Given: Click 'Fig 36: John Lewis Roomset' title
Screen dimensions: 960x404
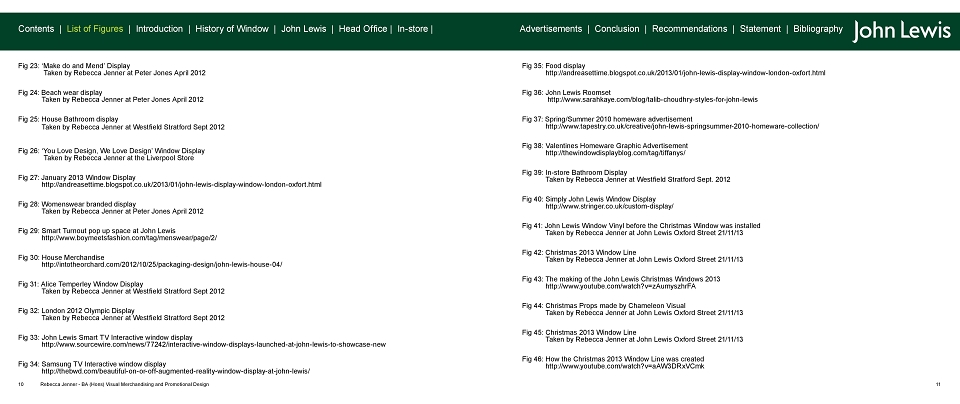Looking at the screenshot, I should tap(566, 92).
